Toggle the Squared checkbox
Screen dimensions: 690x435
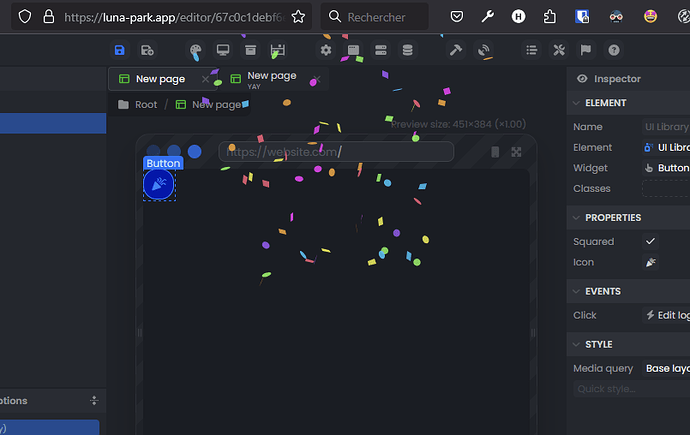coord(651,241)
